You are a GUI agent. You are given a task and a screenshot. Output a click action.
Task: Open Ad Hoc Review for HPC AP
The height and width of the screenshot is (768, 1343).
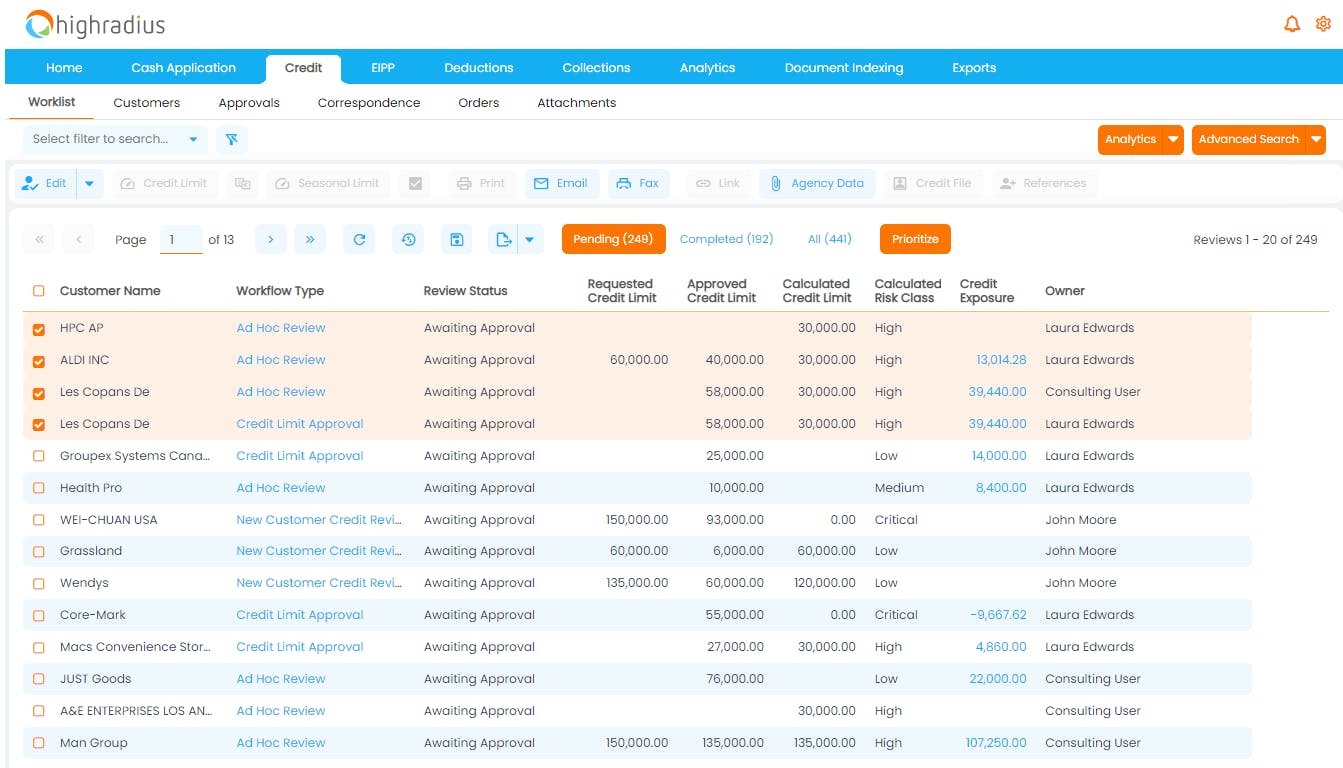(281, 328)
